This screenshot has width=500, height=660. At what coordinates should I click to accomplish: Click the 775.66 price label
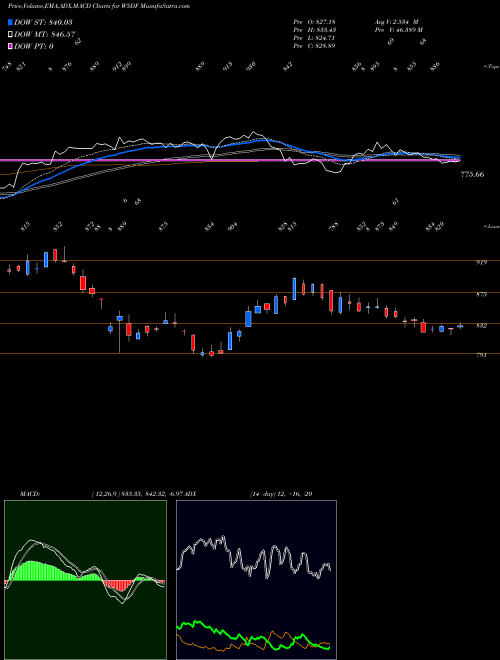(472, 174)
